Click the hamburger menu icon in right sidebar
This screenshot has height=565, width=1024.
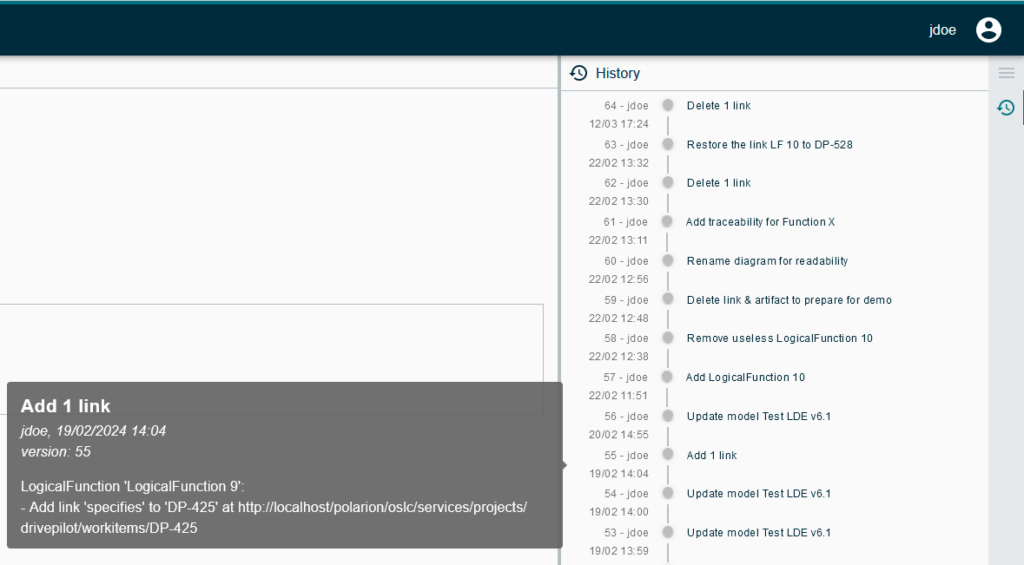[1006, 73]
